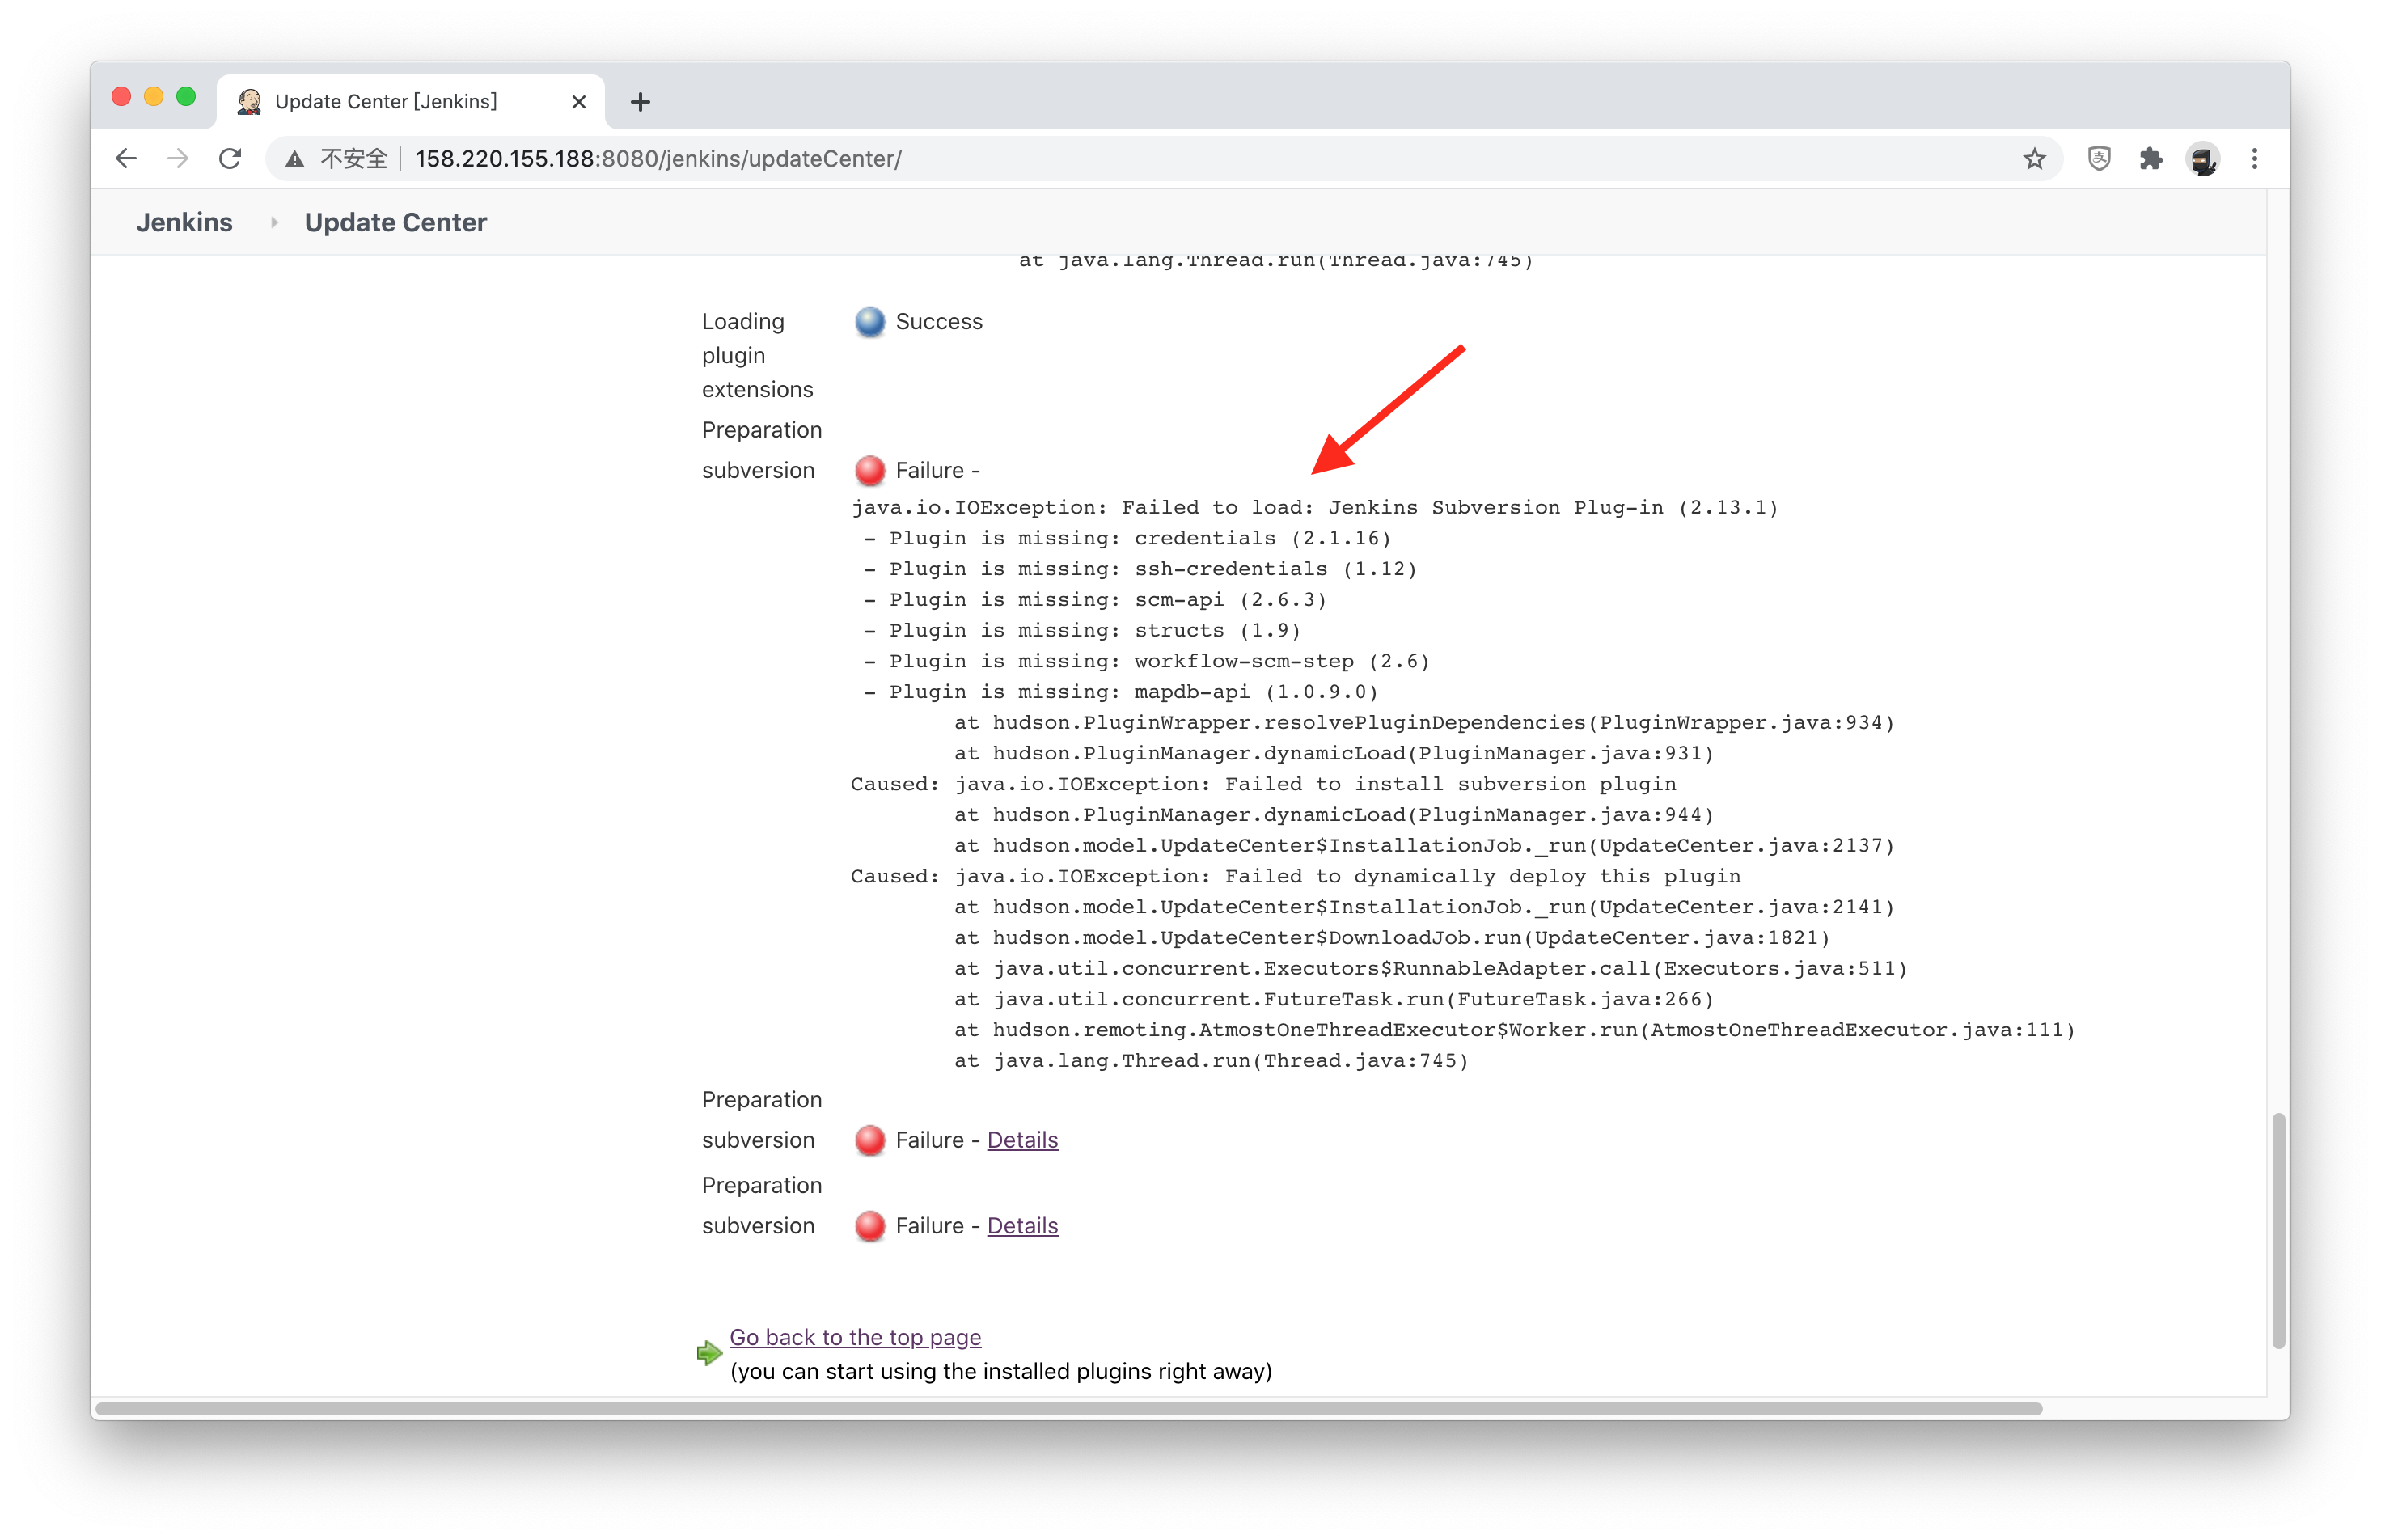
Task: Click the macOS yellow minimize window button
Action: 154,97
